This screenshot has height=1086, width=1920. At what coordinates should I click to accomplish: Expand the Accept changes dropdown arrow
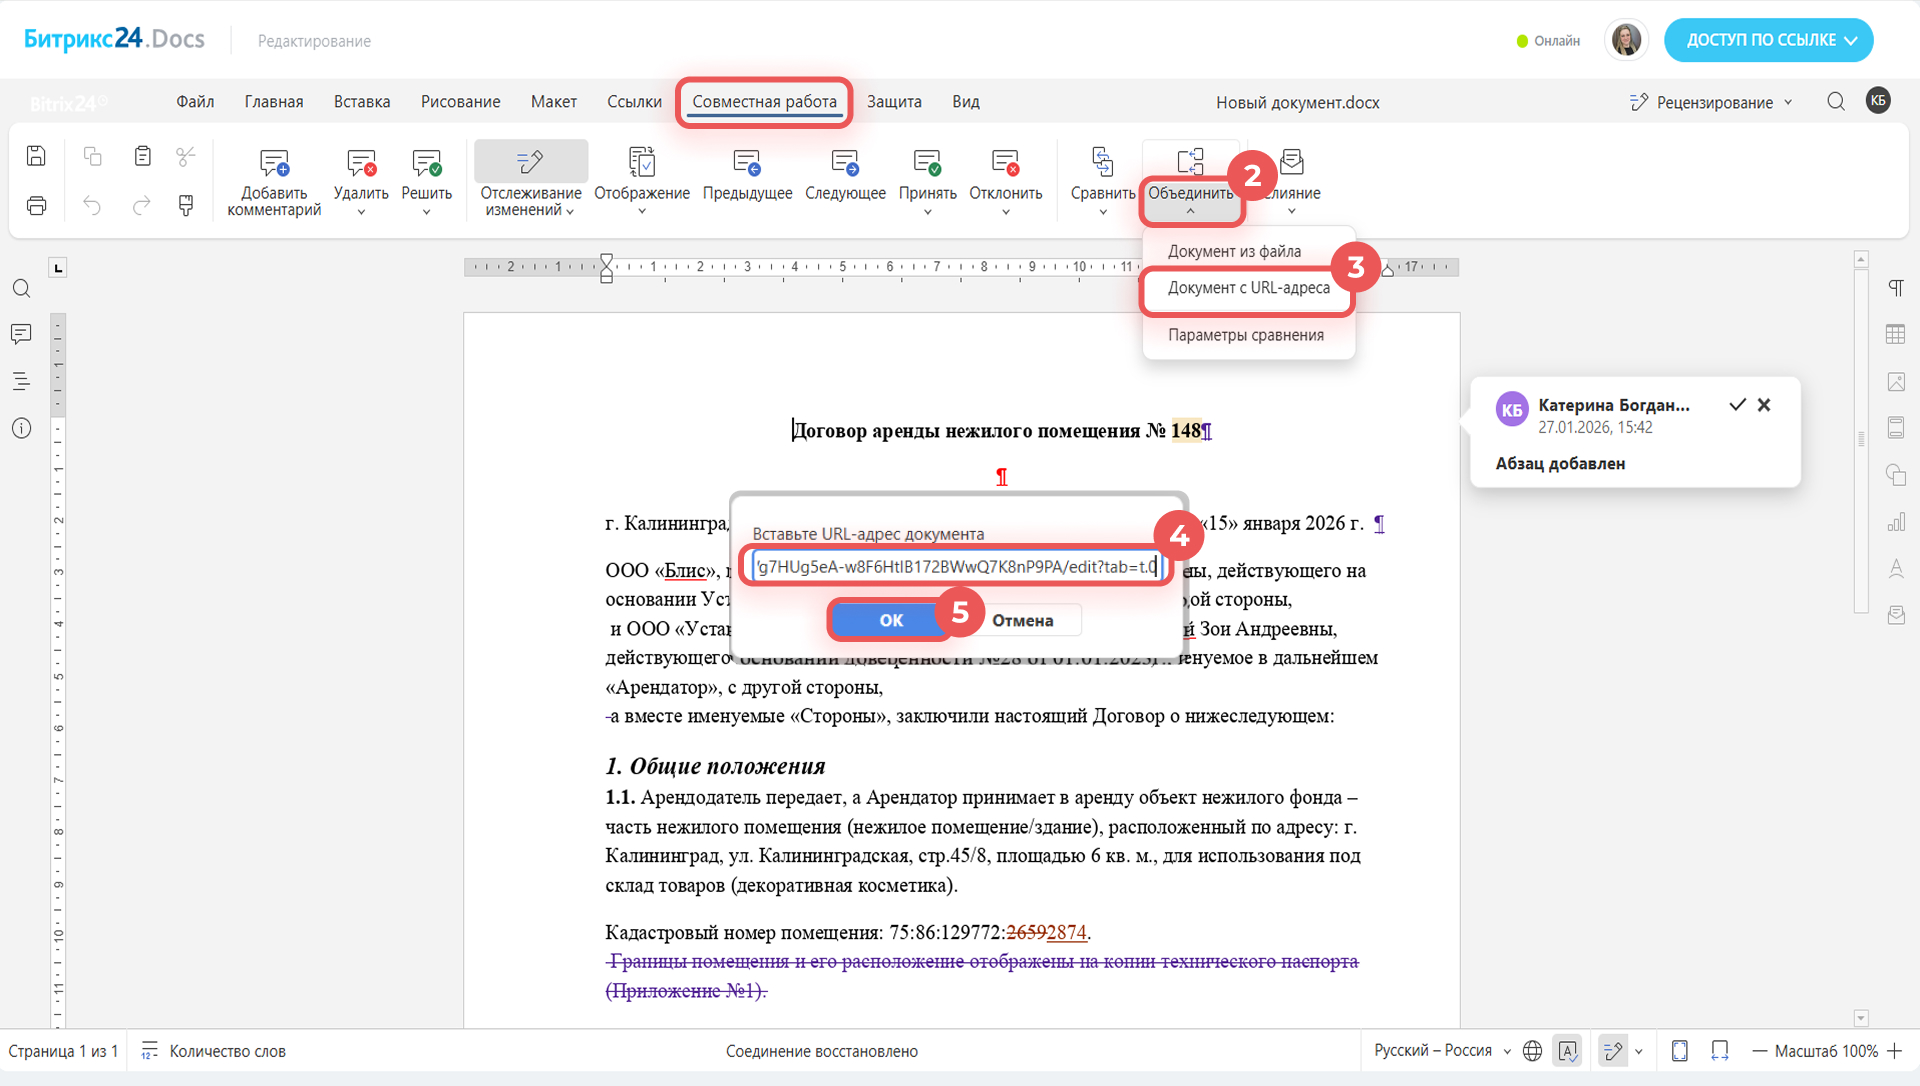[927, 212]
